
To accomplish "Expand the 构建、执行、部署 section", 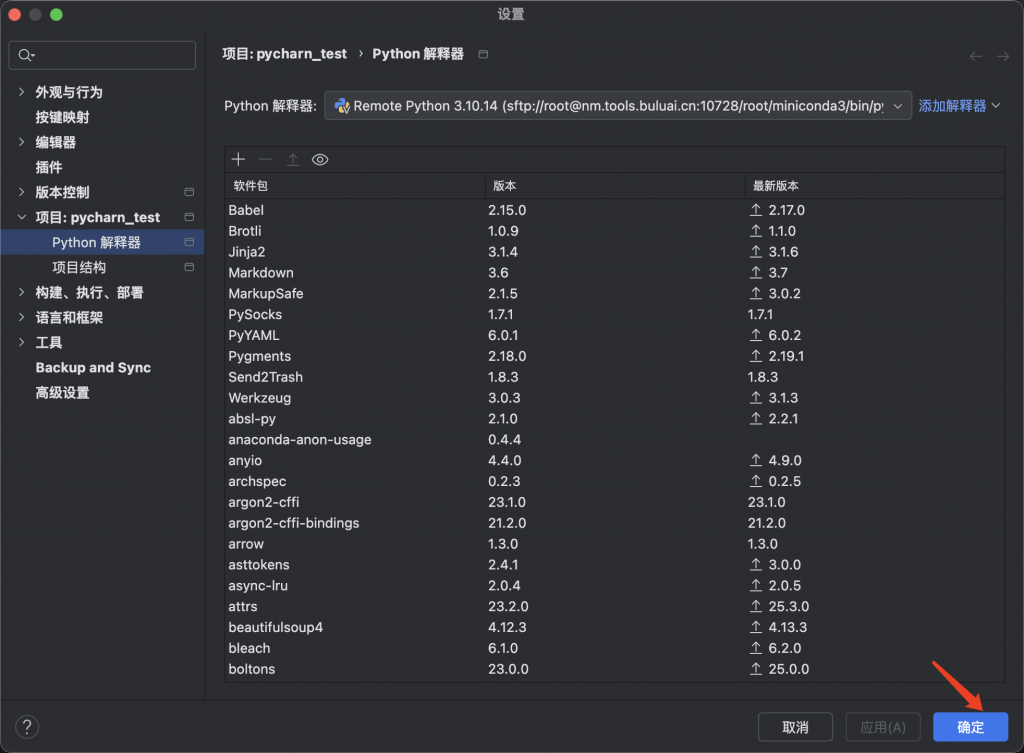I will 22,292.
